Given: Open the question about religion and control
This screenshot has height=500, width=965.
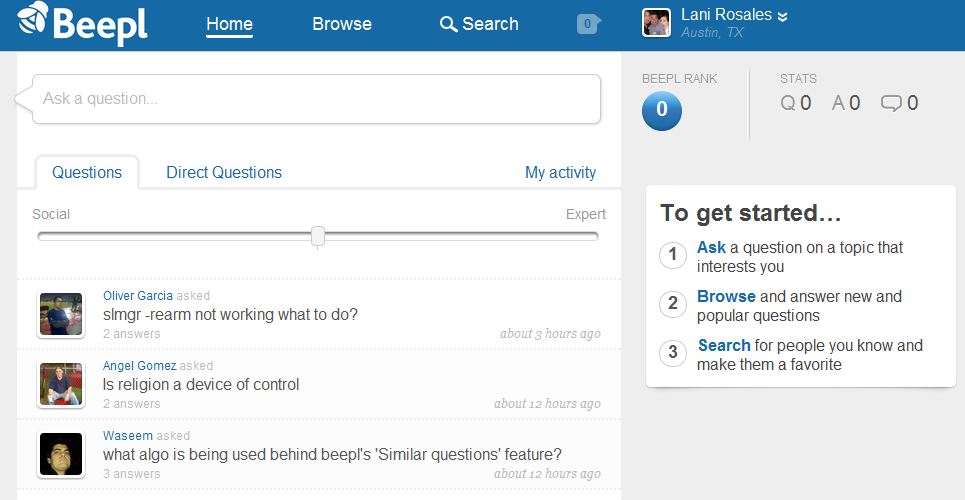Looking at the screenshot, I should (201, 384).
